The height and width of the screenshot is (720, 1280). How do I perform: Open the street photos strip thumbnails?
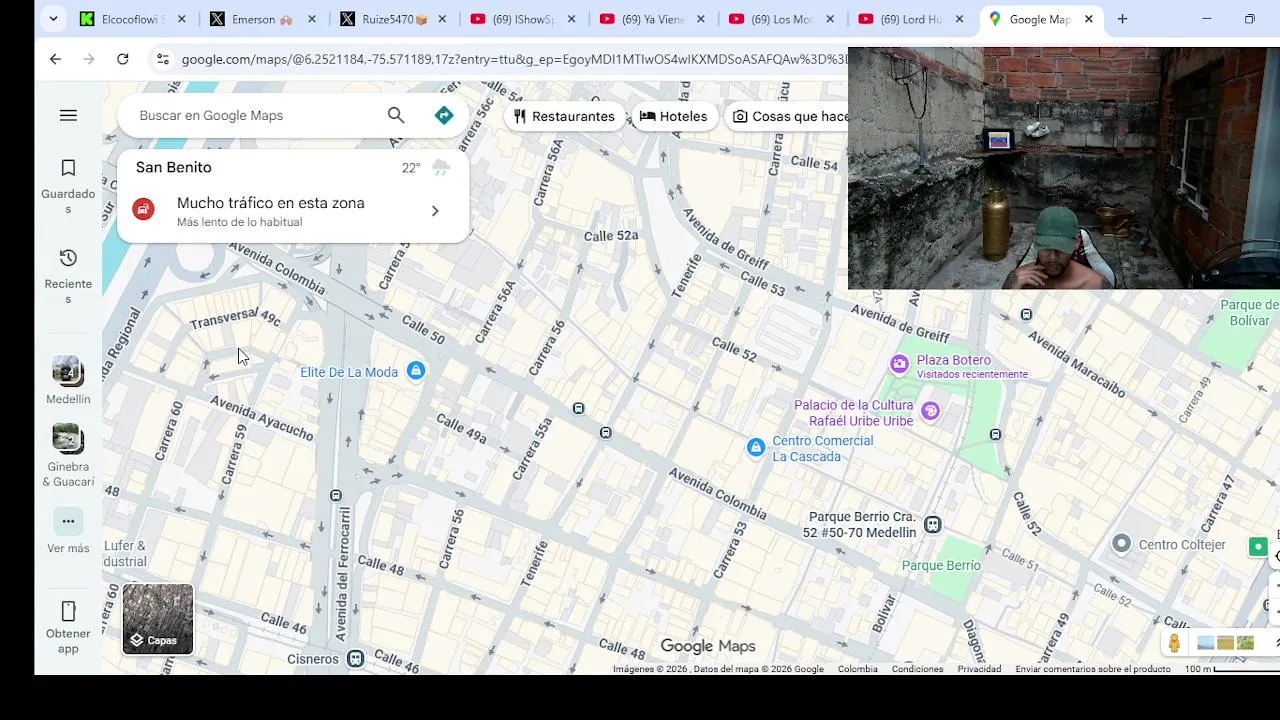[x=1225, y=643]
